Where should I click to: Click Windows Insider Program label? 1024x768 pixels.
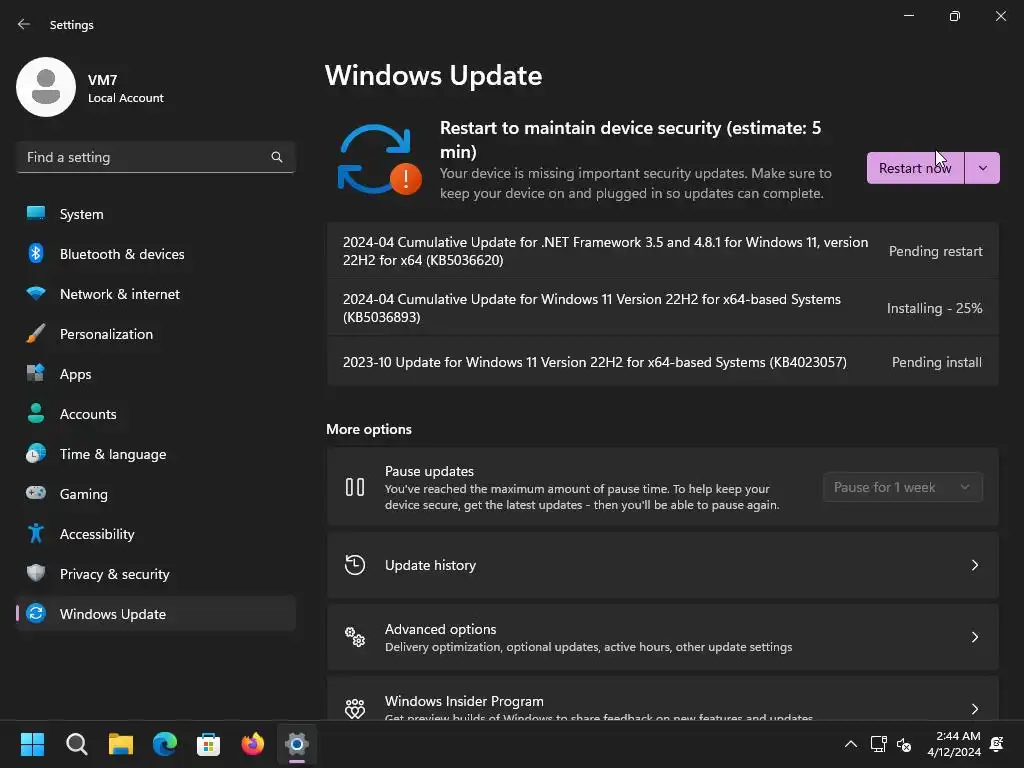point(464,701)
